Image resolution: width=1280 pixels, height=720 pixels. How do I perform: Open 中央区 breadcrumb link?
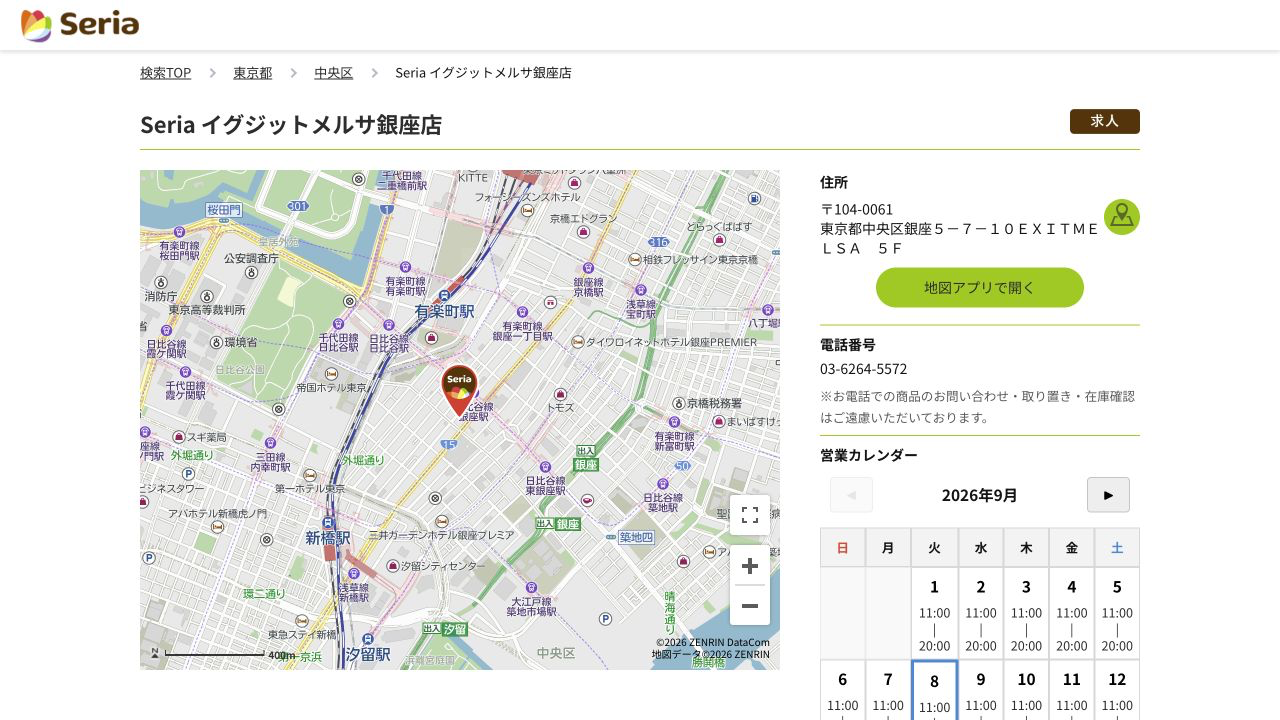pyautogui.click(x=334, y=73)
